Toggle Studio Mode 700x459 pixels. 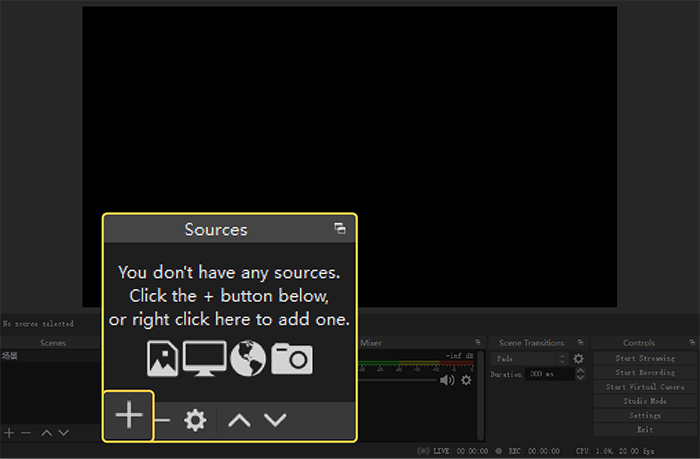(x=645, y=401)
